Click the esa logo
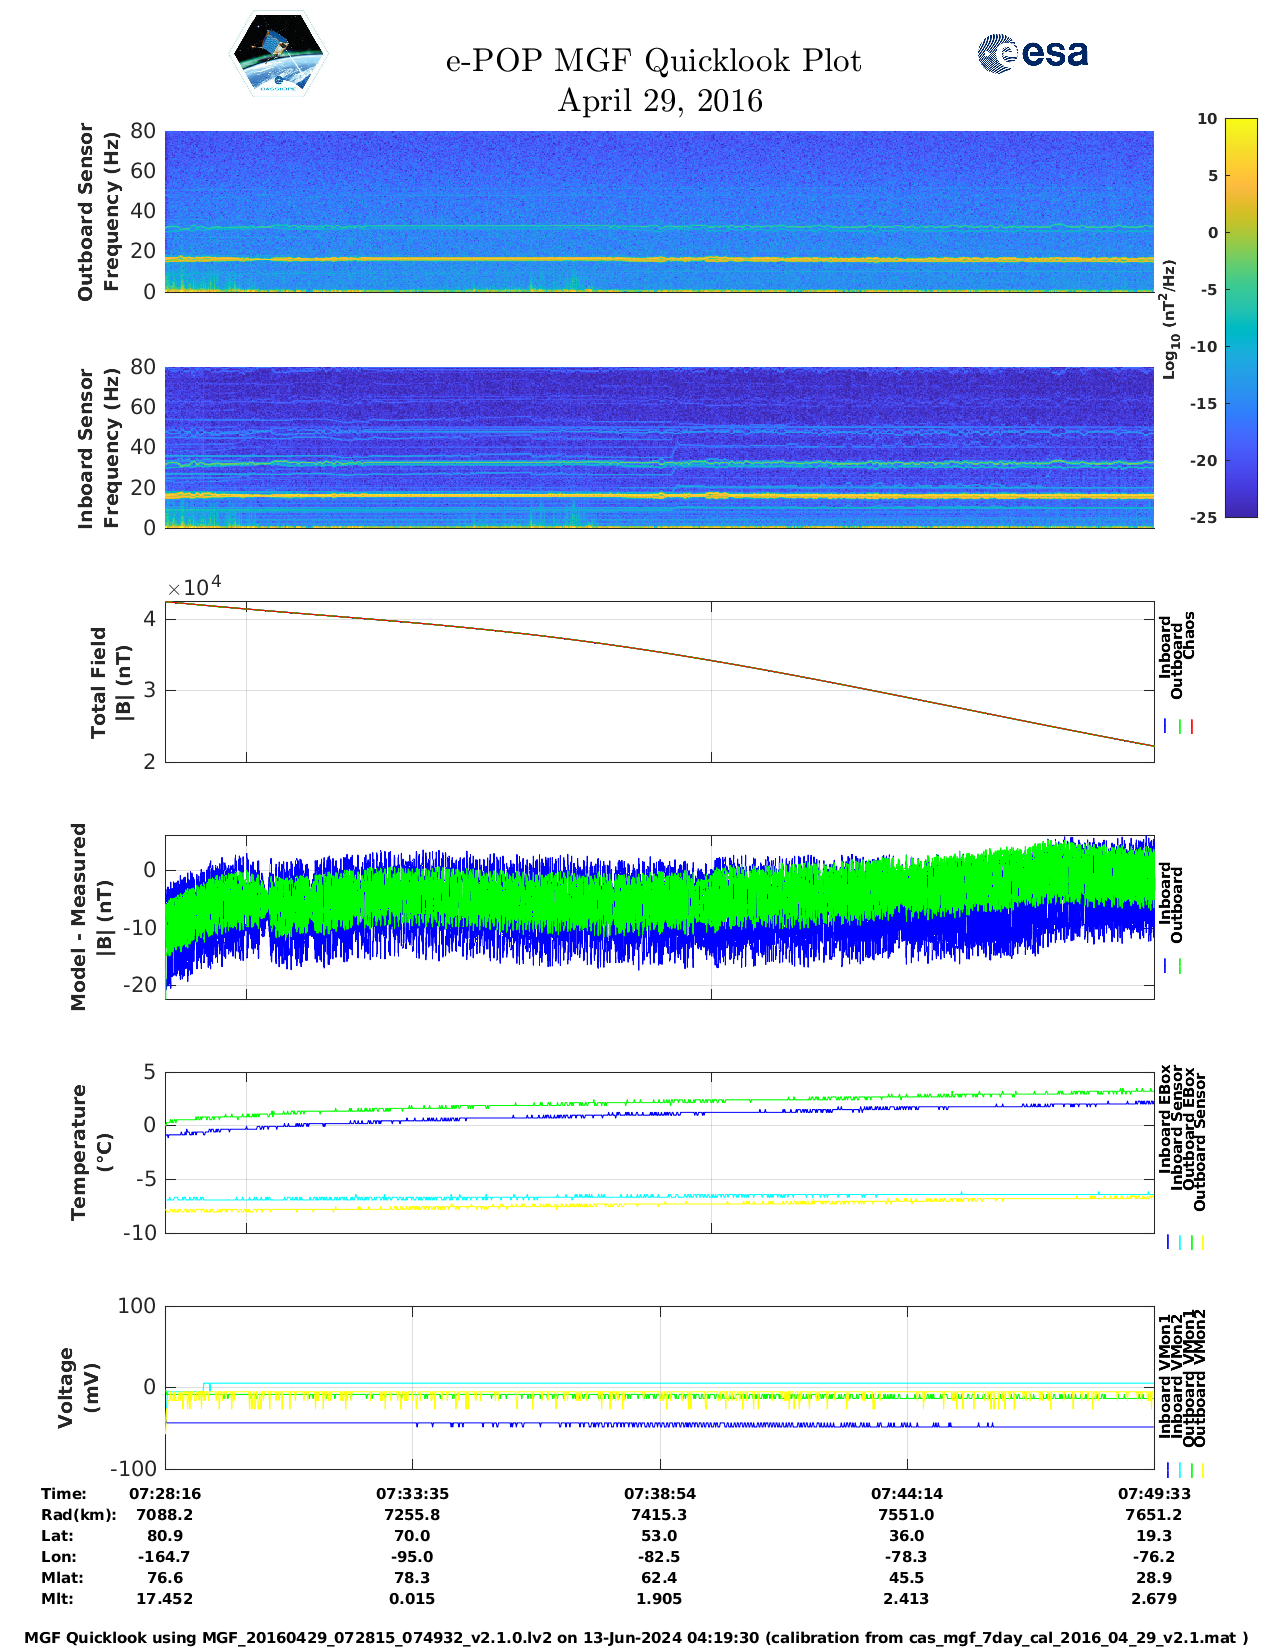Screen dimensions: 1275x1650 (1033, 53)
